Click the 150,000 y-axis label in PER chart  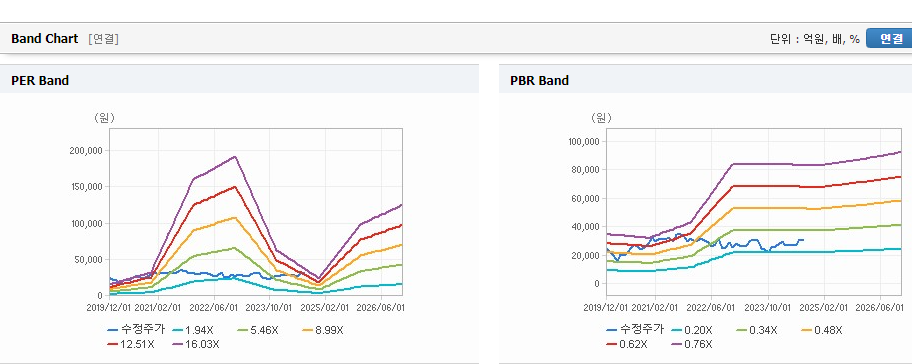point(86,187)
